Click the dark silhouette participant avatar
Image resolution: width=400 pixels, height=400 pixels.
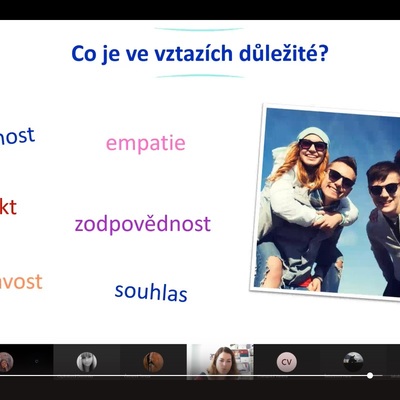(353, 362)
